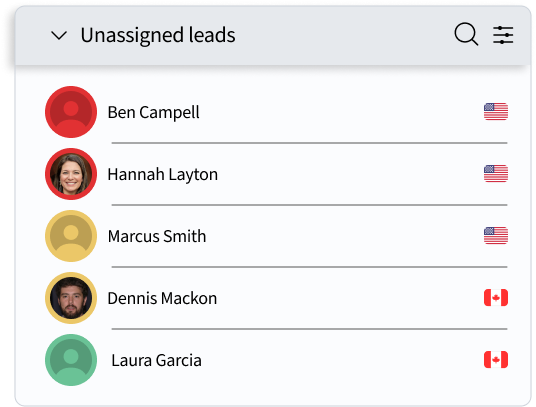Open Hannah Layton's profile photo
This screenshot has width=536, height=407.
tap(71, 174)
